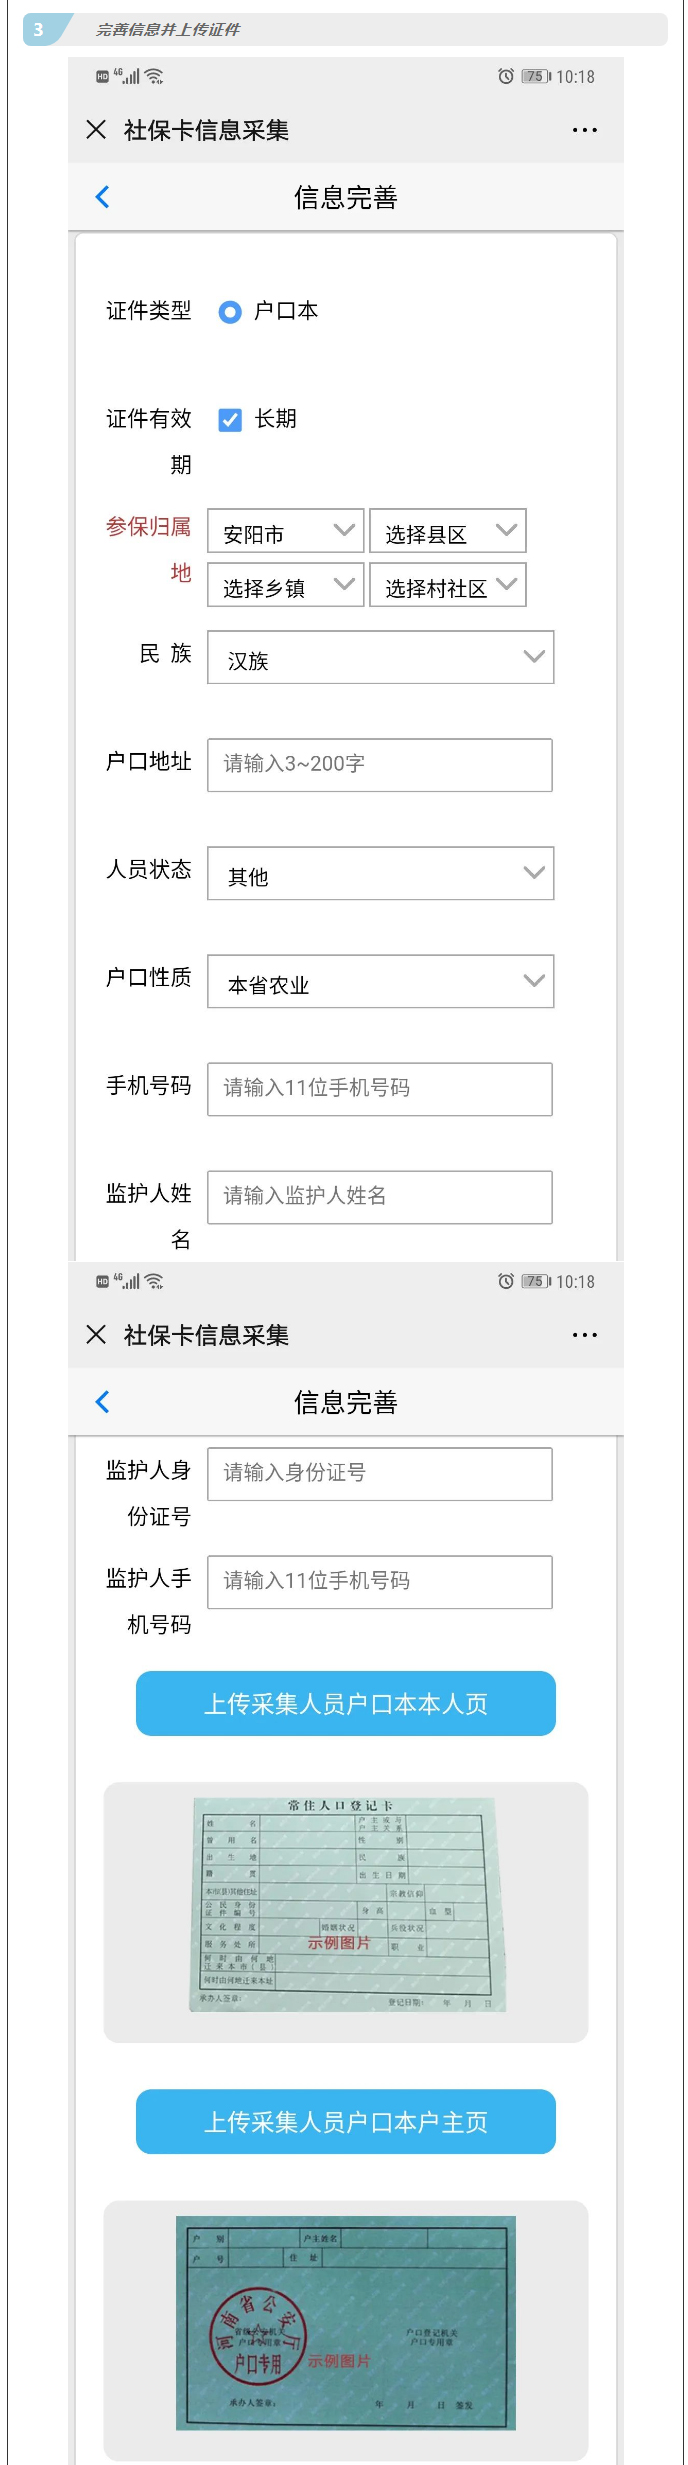
Task: Go back using the blue chevron arrow
Action: pyautogui.click(x=102, y=197)
